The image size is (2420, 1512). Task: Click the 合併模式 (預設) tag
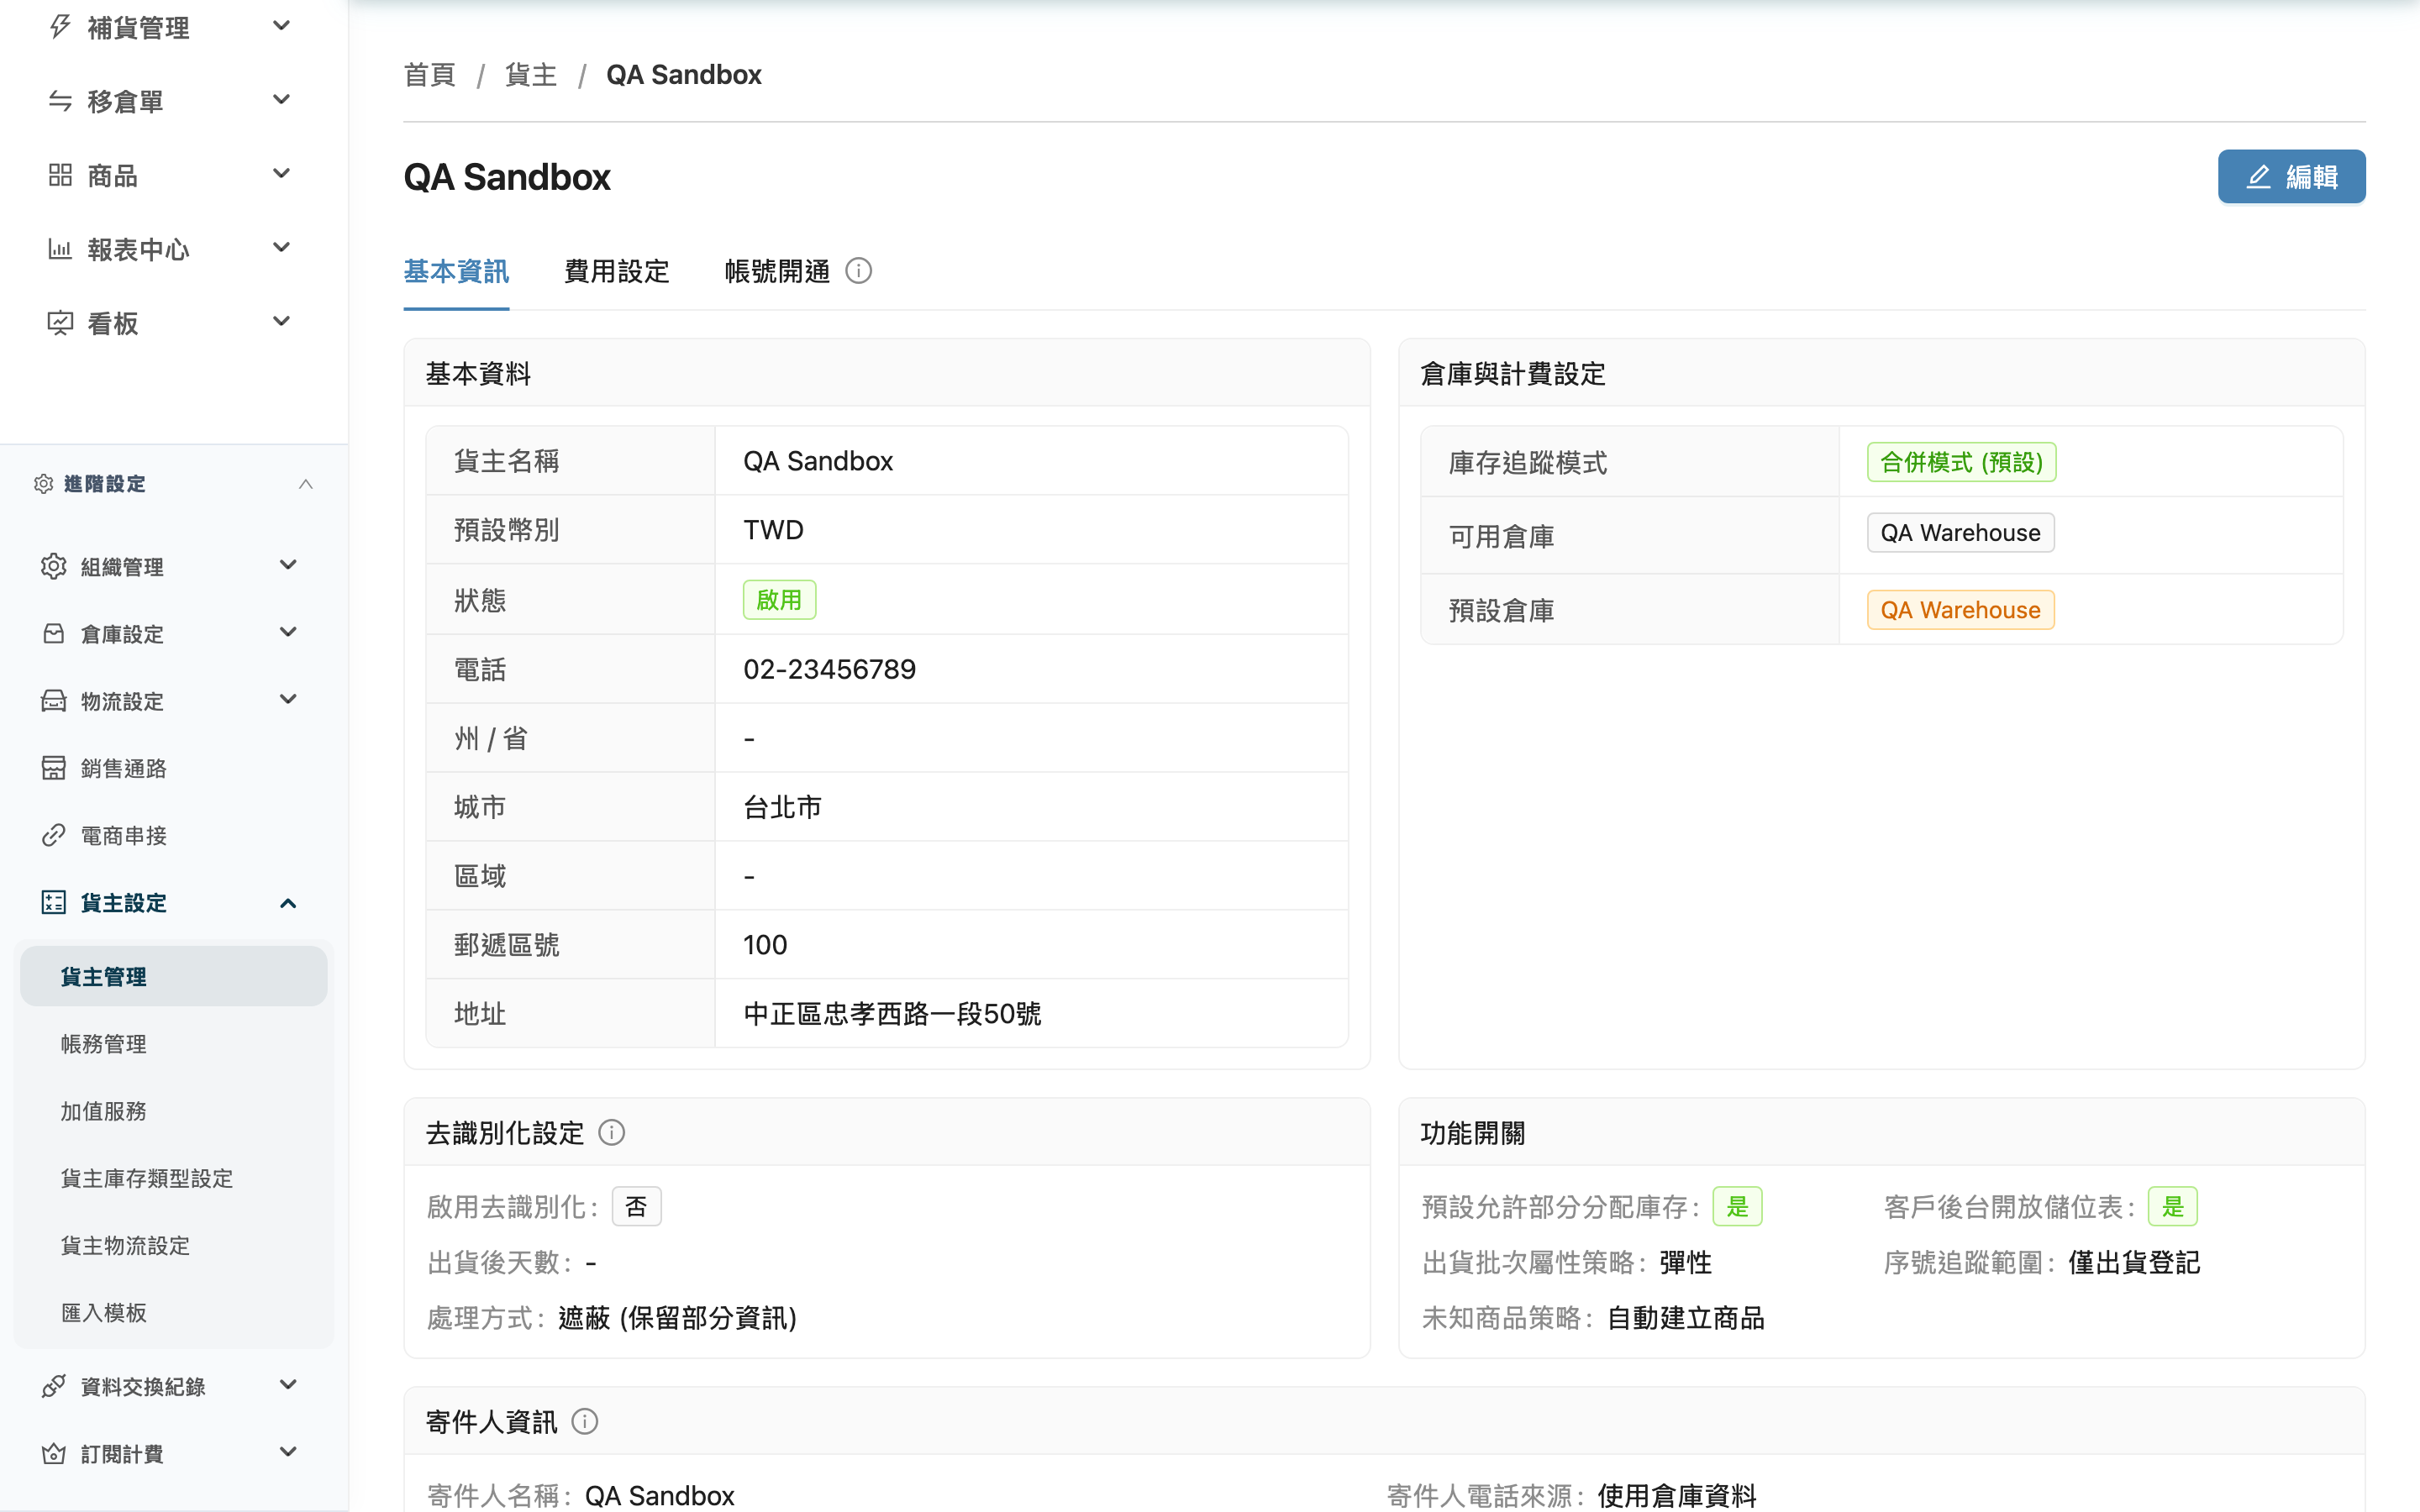pos(1961,462)
